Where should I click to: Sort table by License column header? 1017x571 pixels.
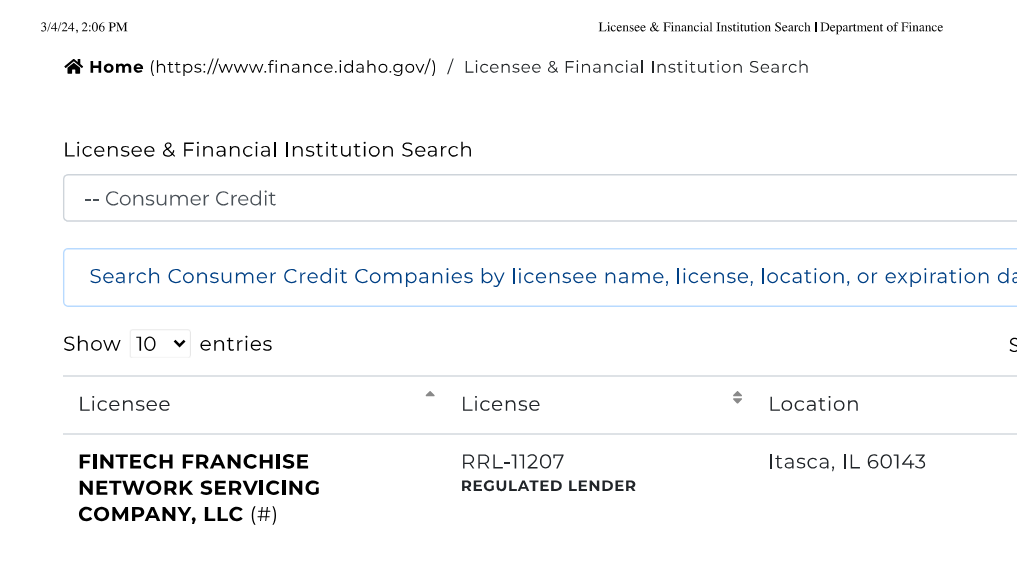coord(501,404)
